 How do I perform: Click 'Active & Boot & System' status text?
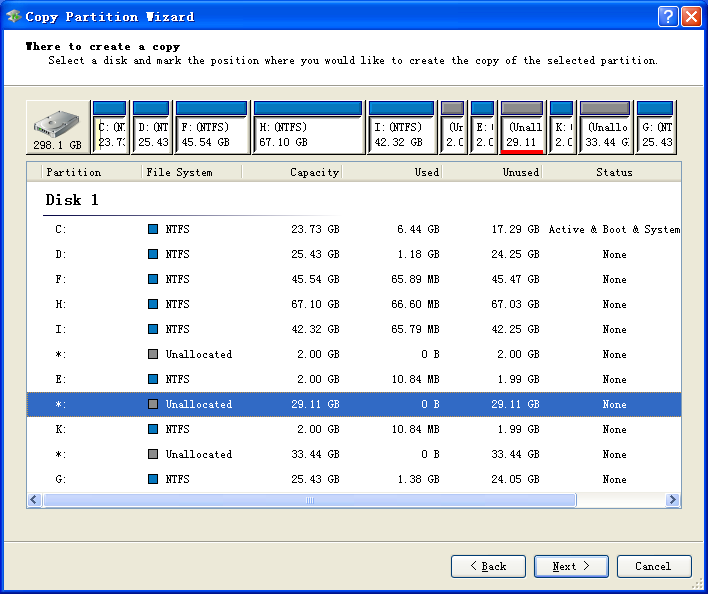click(x=615, y=229)
